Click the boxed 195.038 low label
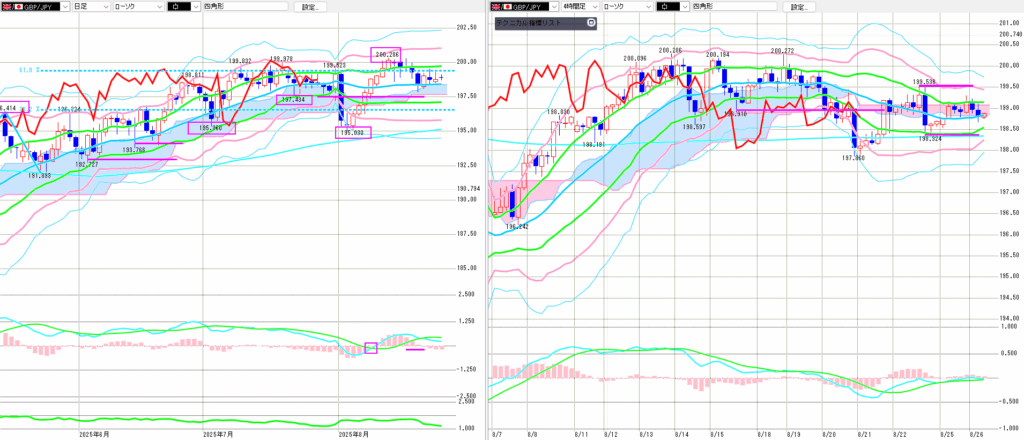Screen dimensions: 1024x440 pyautogui.click(x=353, y=133)
